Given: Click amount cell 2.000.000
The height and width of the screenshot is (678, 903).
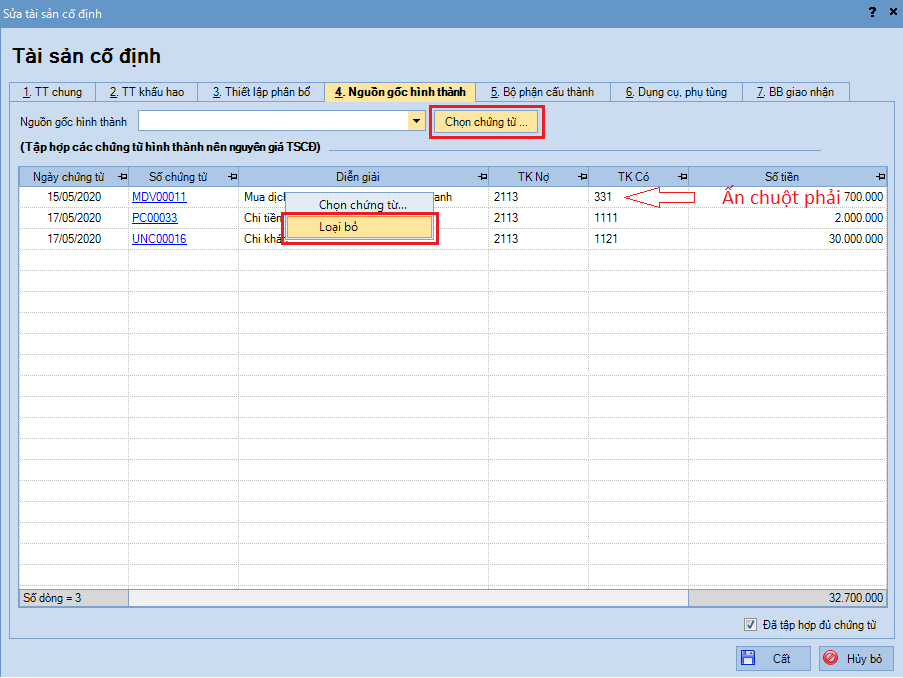Looking at the screenshot, I should 787,218.
